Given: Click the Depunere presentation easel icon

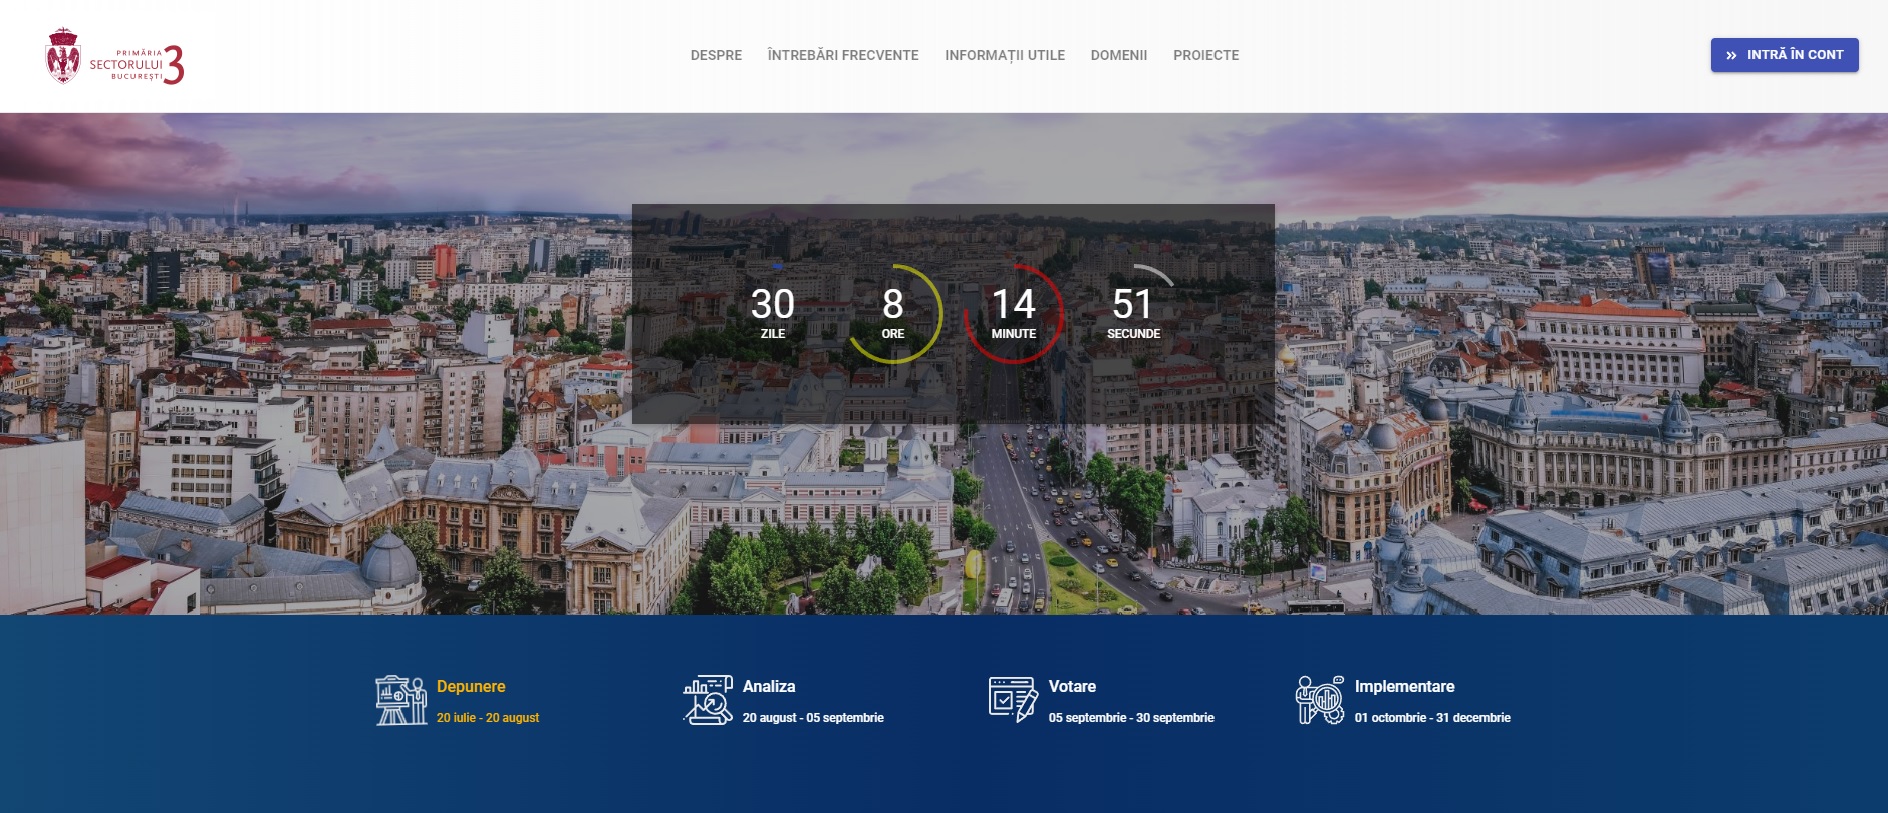Looking at the screenshot, I should (x=401, y=700).
